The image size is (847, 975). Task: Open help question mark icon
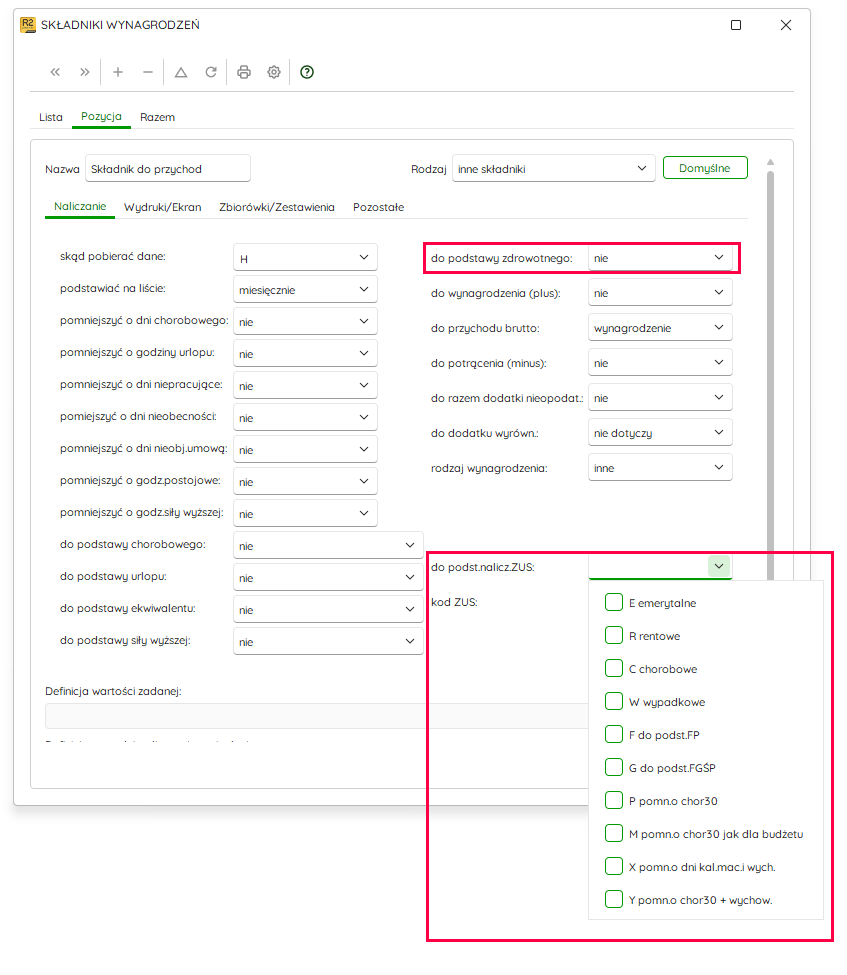pos(307,72)
